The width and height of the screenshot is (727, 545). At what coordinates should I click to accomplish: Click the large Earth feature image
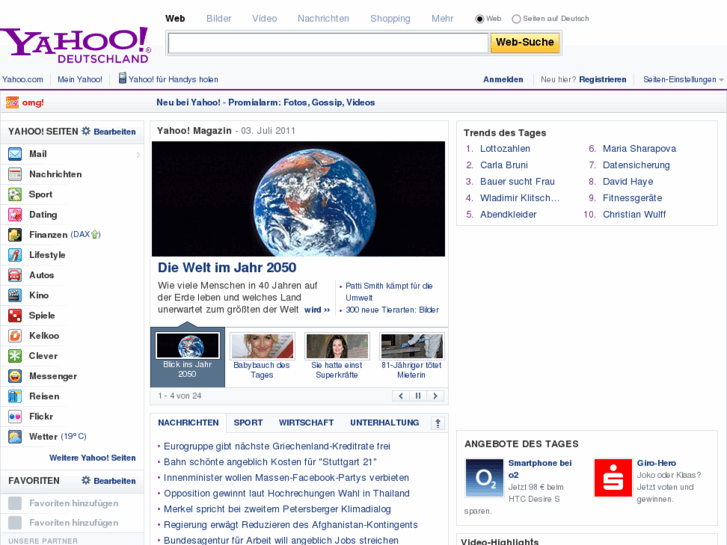(x=298, y=199)
